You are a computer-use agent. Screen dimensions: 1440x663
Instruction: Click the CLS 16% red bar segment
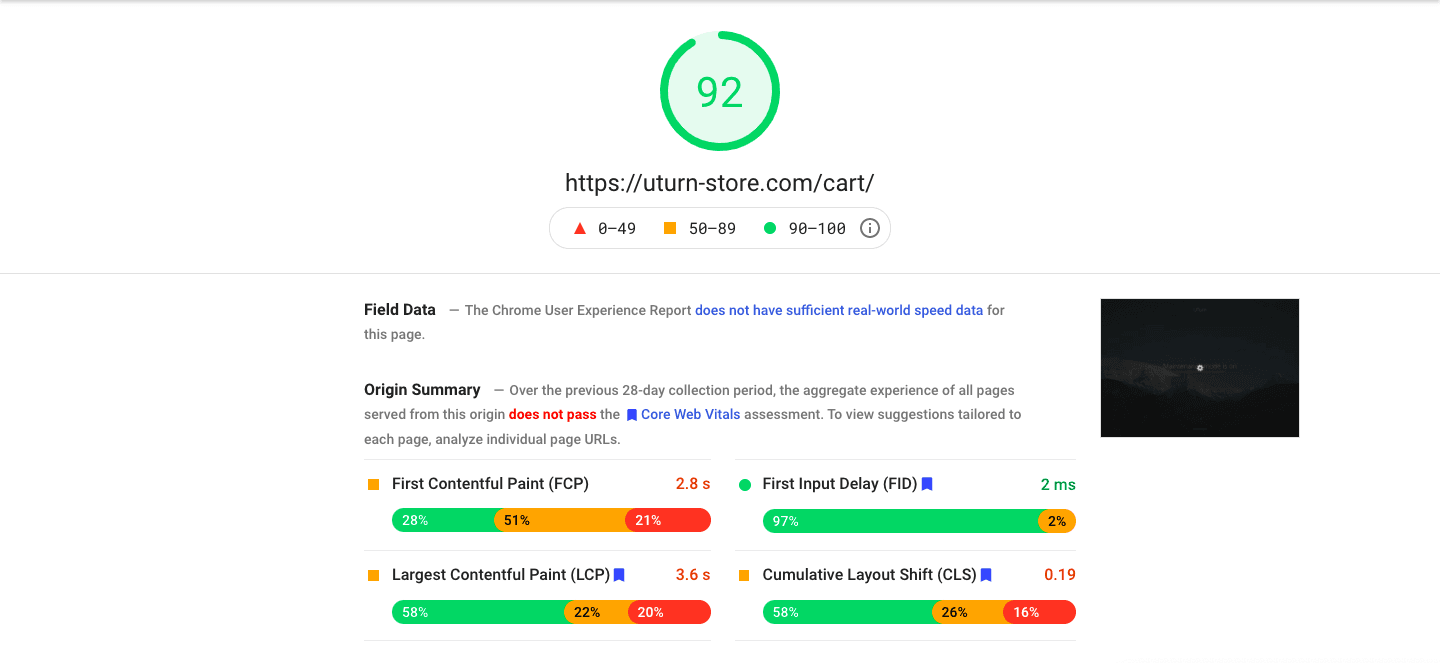click(1039, 612)
